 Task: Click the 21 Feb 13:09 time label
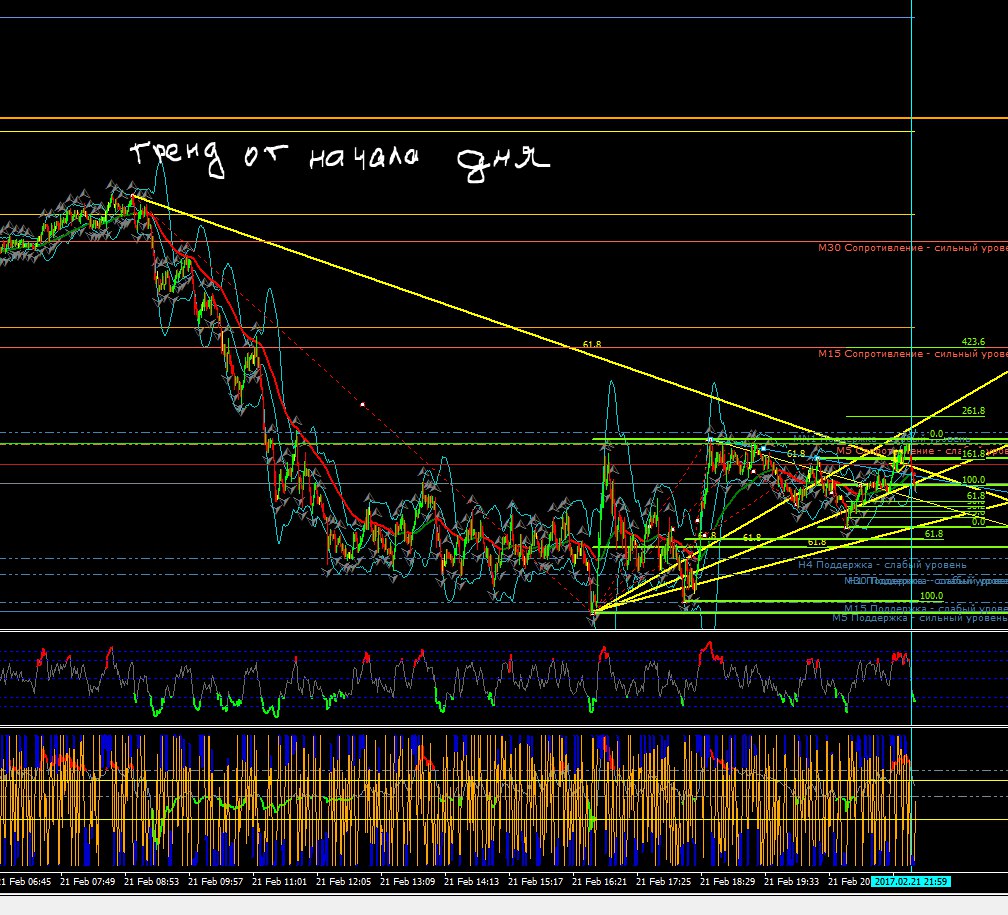click(x=409, y=882)
